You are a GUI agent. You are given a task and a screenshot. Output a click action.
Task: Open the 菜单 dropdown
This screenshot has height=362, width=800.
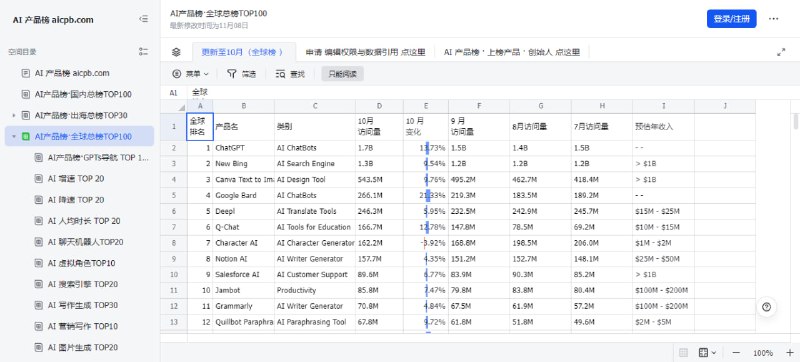(x=191, y=74)
